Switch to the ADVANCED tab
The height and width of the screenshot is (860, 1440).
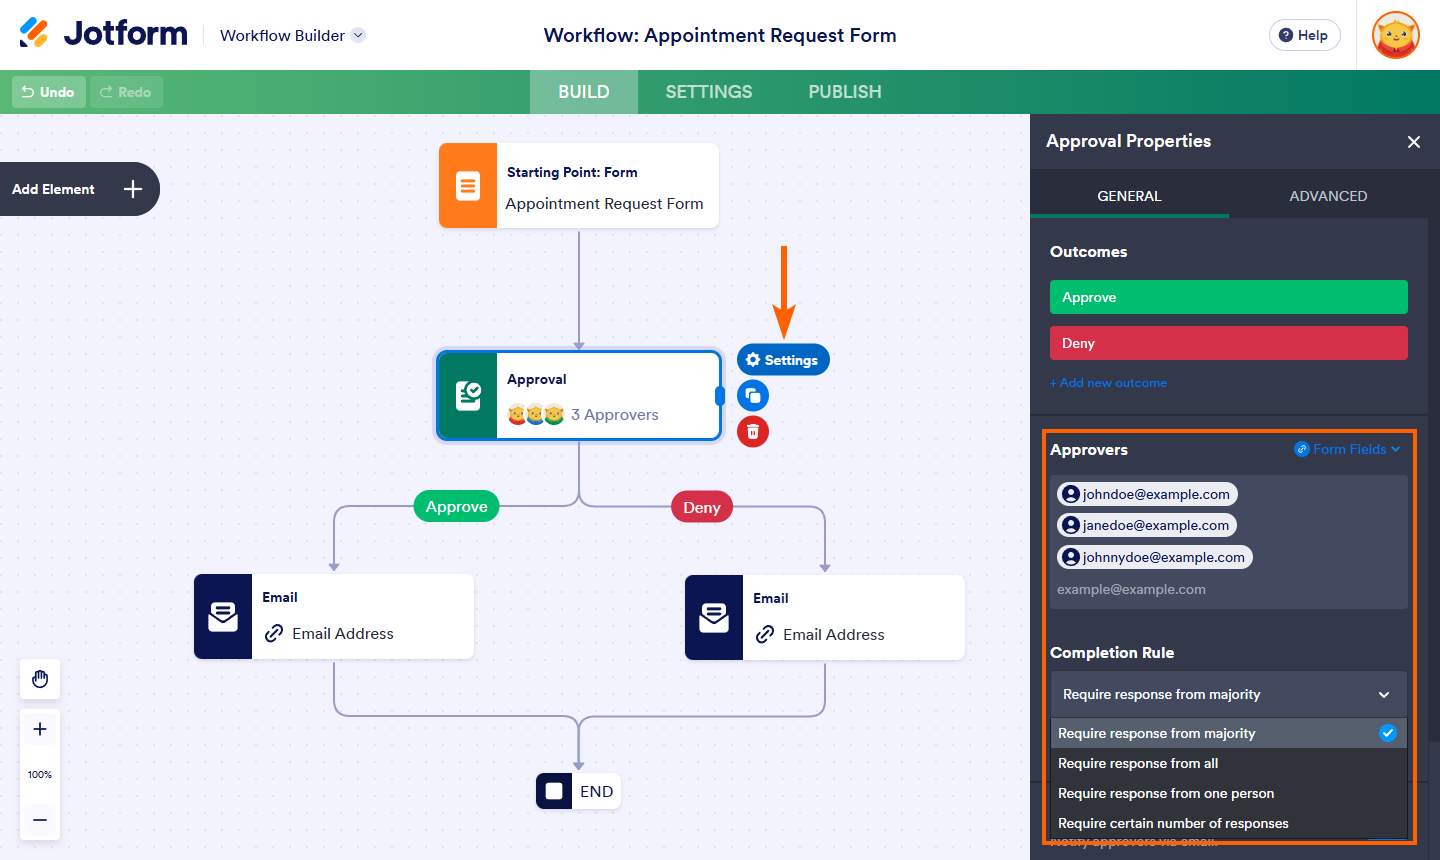point(1328,196)
